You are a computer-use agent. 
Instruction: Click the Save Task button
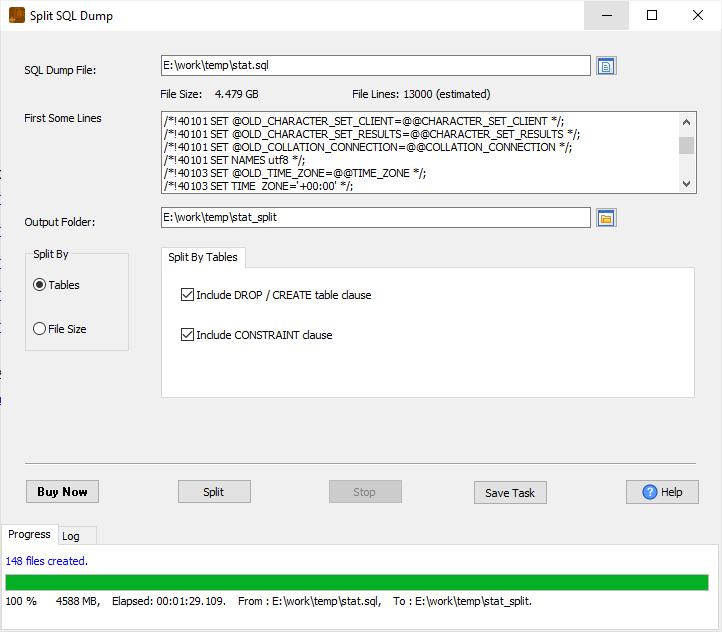[510, 492]
